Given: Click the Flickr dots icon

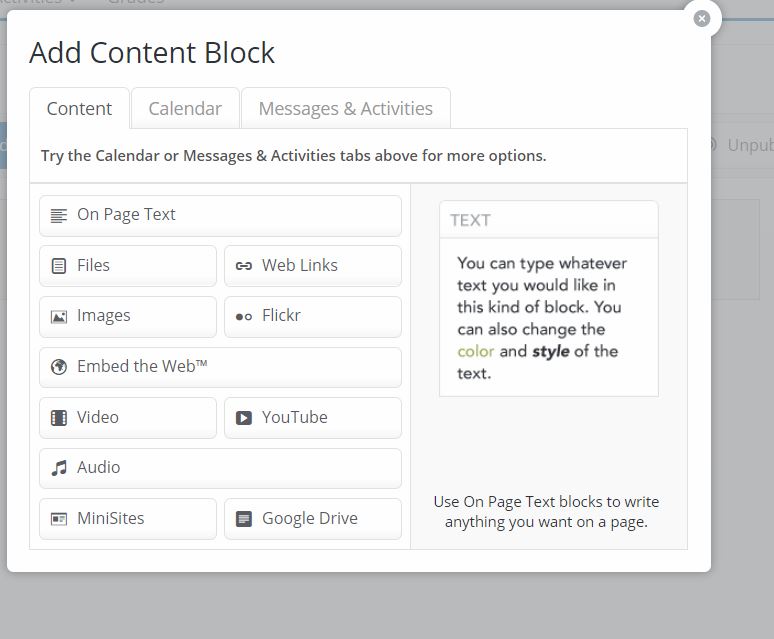Looking at the screenshot, I should pyautogui.click(x=244, y=316).
